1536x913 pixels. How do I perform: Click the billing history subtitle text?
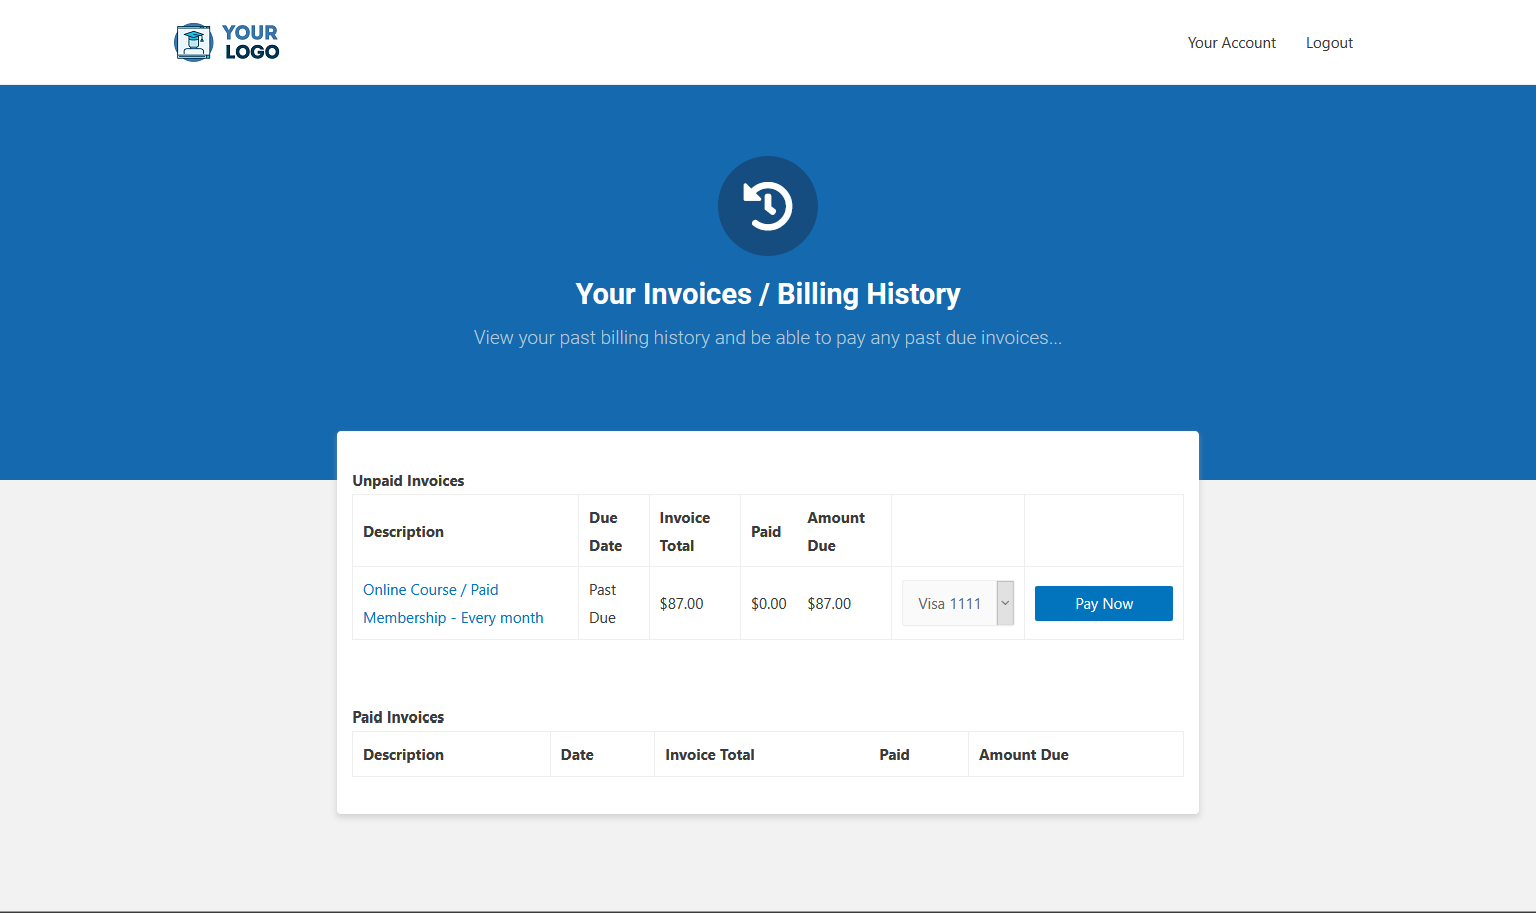pos(767,338)
